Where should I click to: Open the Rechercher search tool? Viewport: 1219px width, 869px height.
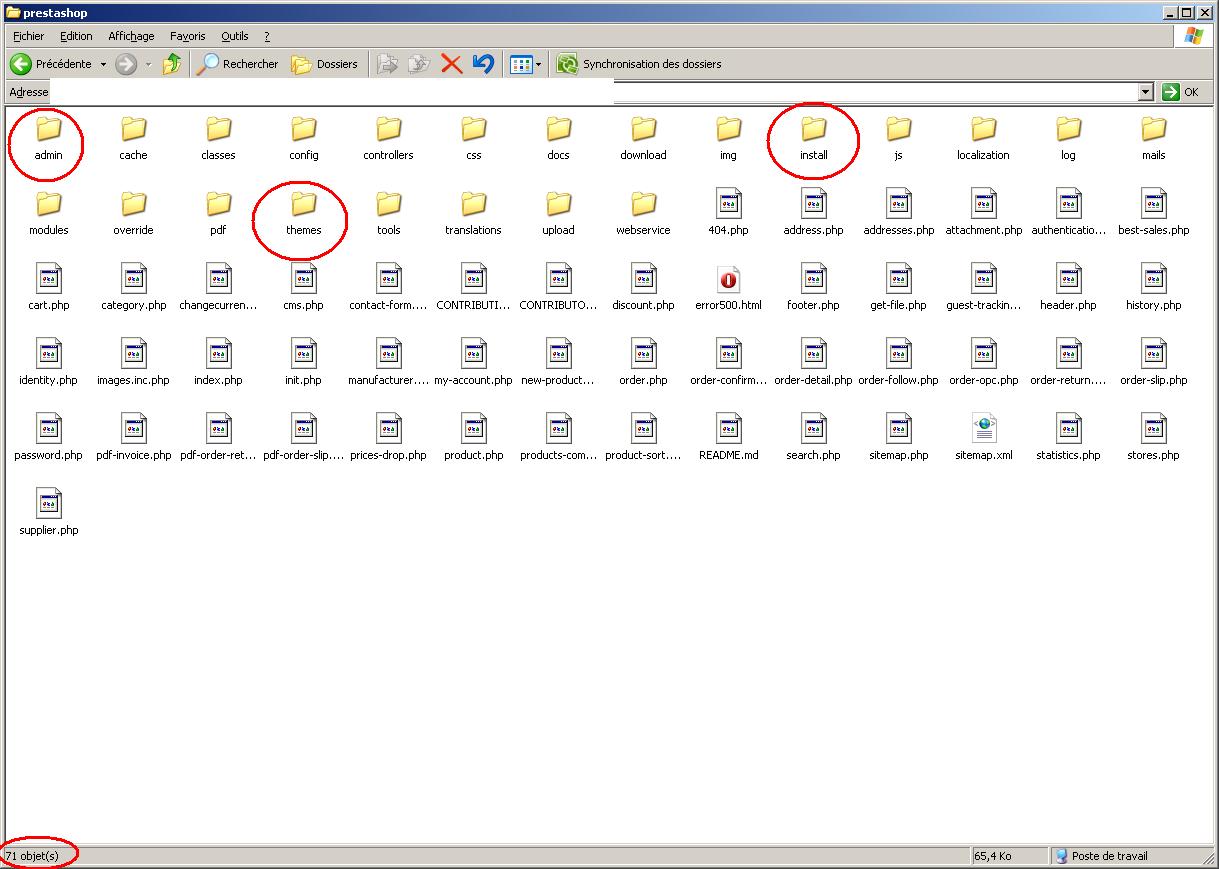(238, 64)
